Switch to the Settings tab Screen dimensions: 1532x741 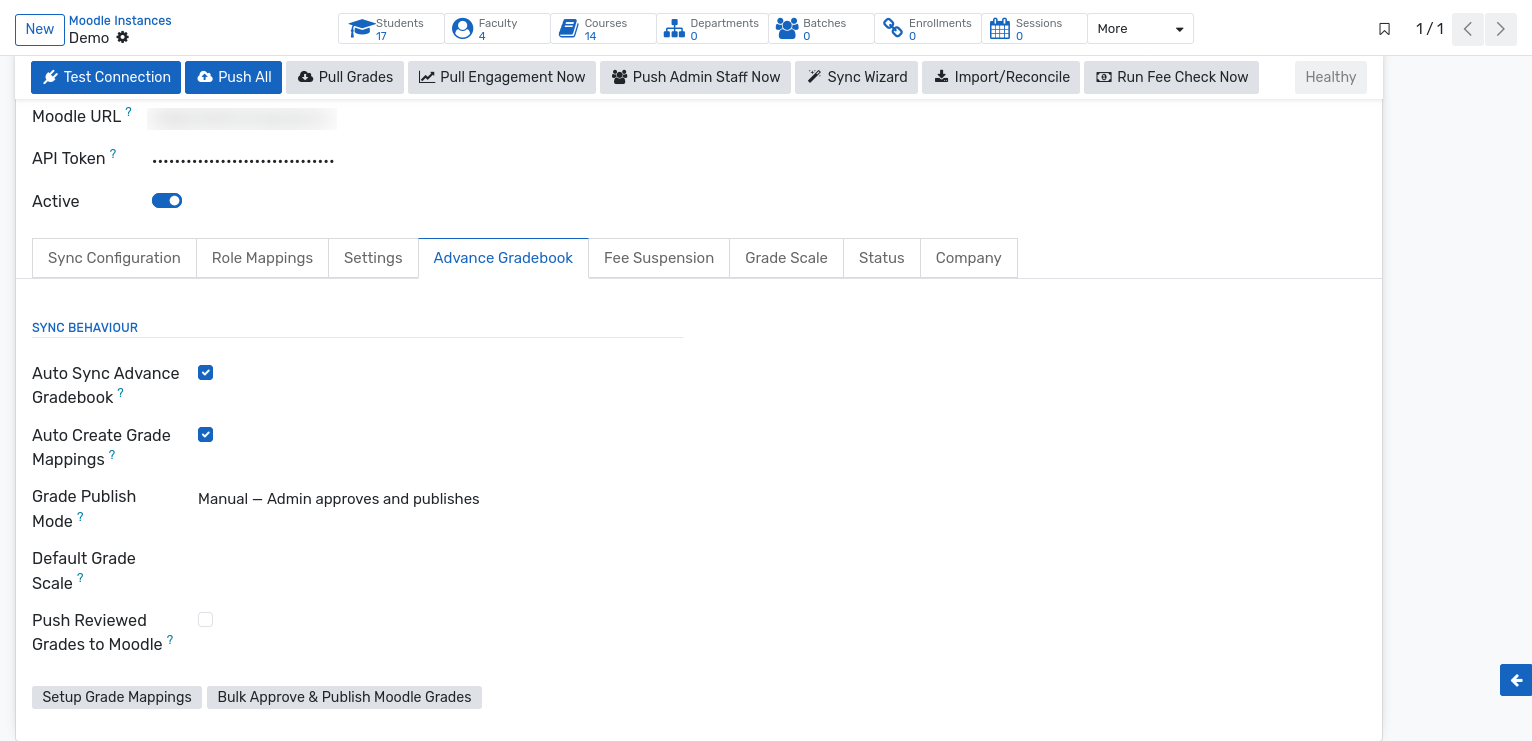click(x=373, y=258)
